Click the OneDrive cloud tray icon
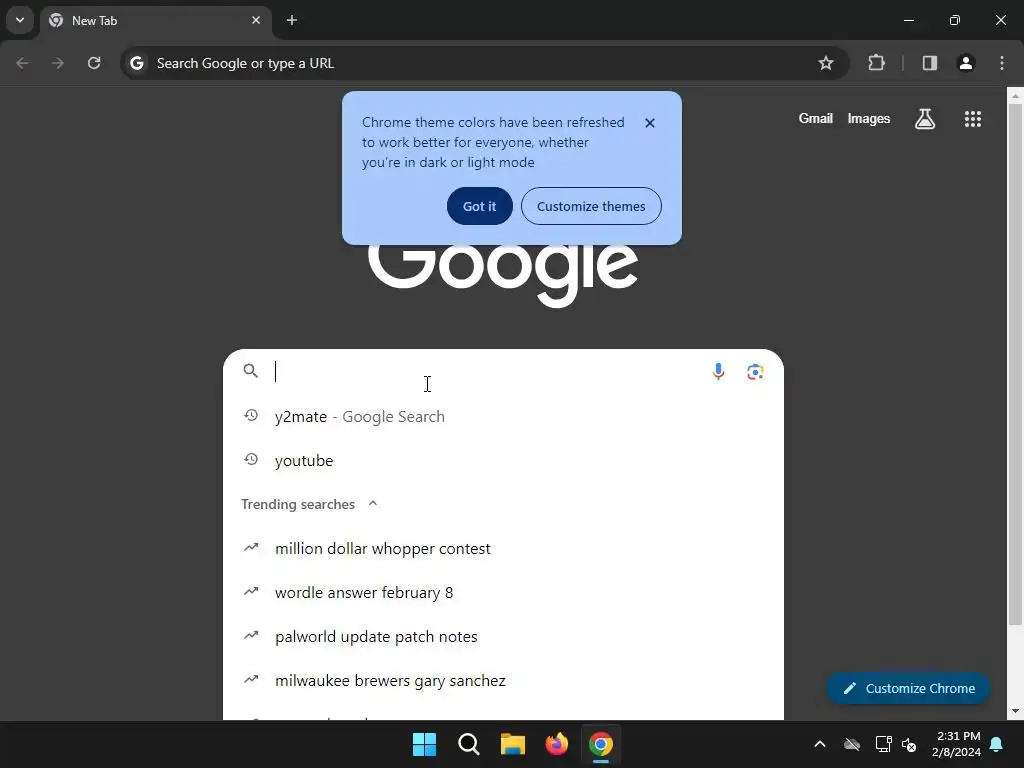The height and width of the screenshot is (768, 1024). tap(852, 744)
